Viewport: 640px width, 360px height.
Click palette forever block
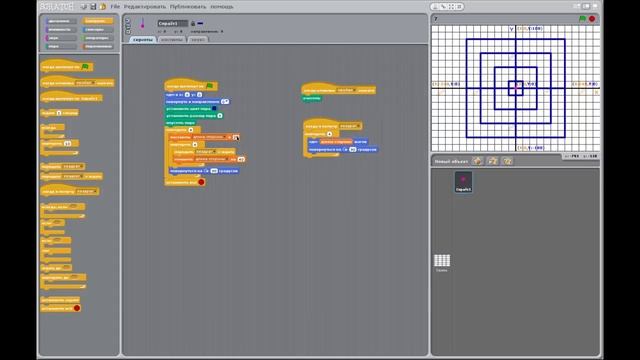(52, 131)
